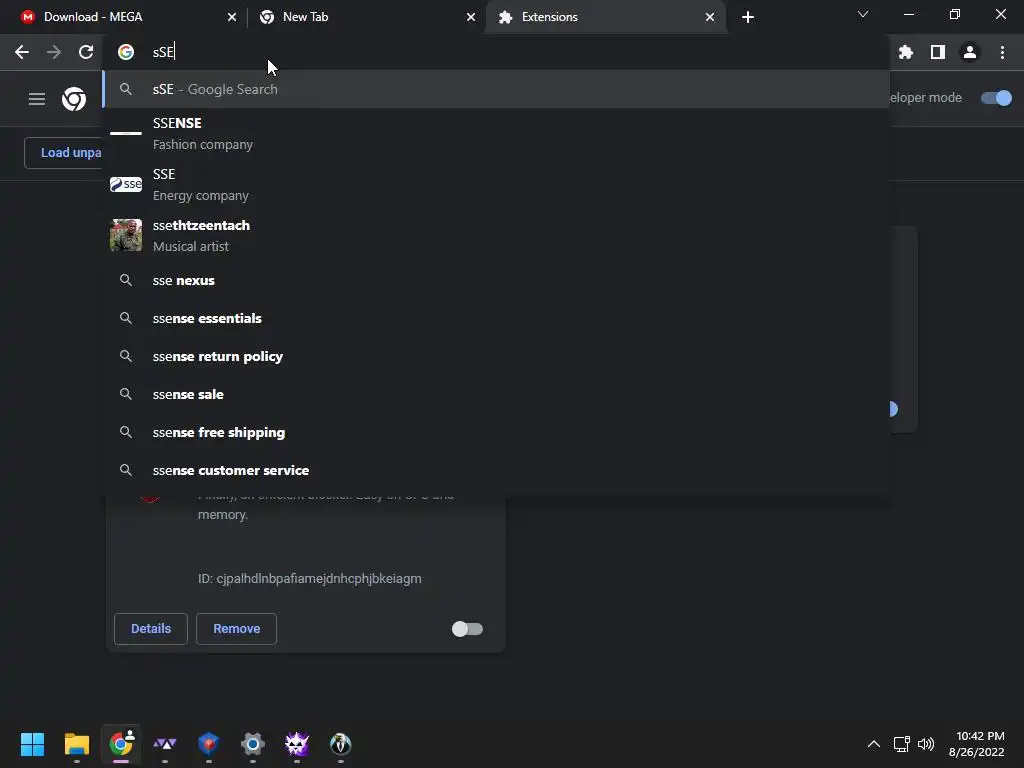Close the Extensions tab

click(710, 17)
